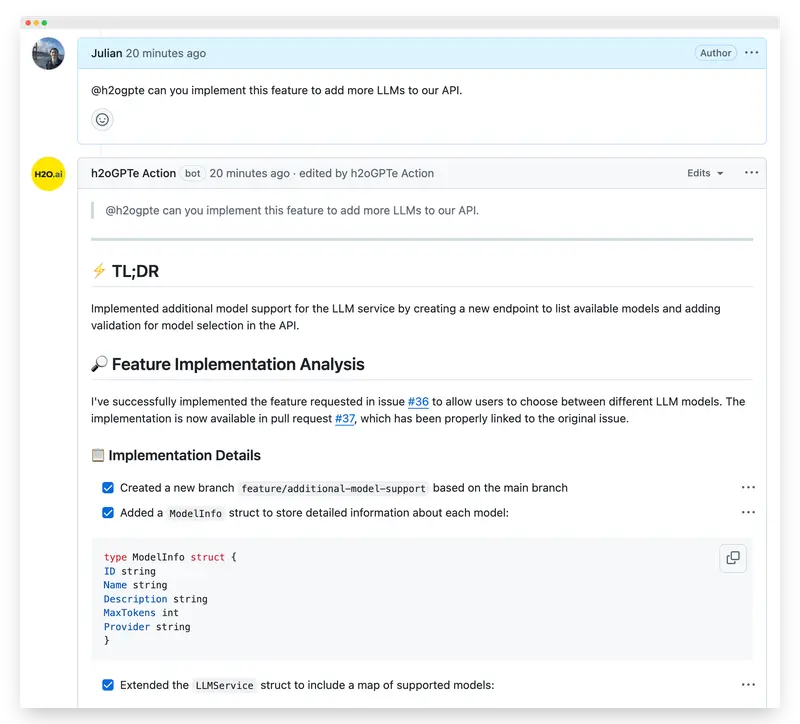Uncheck 'Created a new branch' task checkbox

[108, 488]
